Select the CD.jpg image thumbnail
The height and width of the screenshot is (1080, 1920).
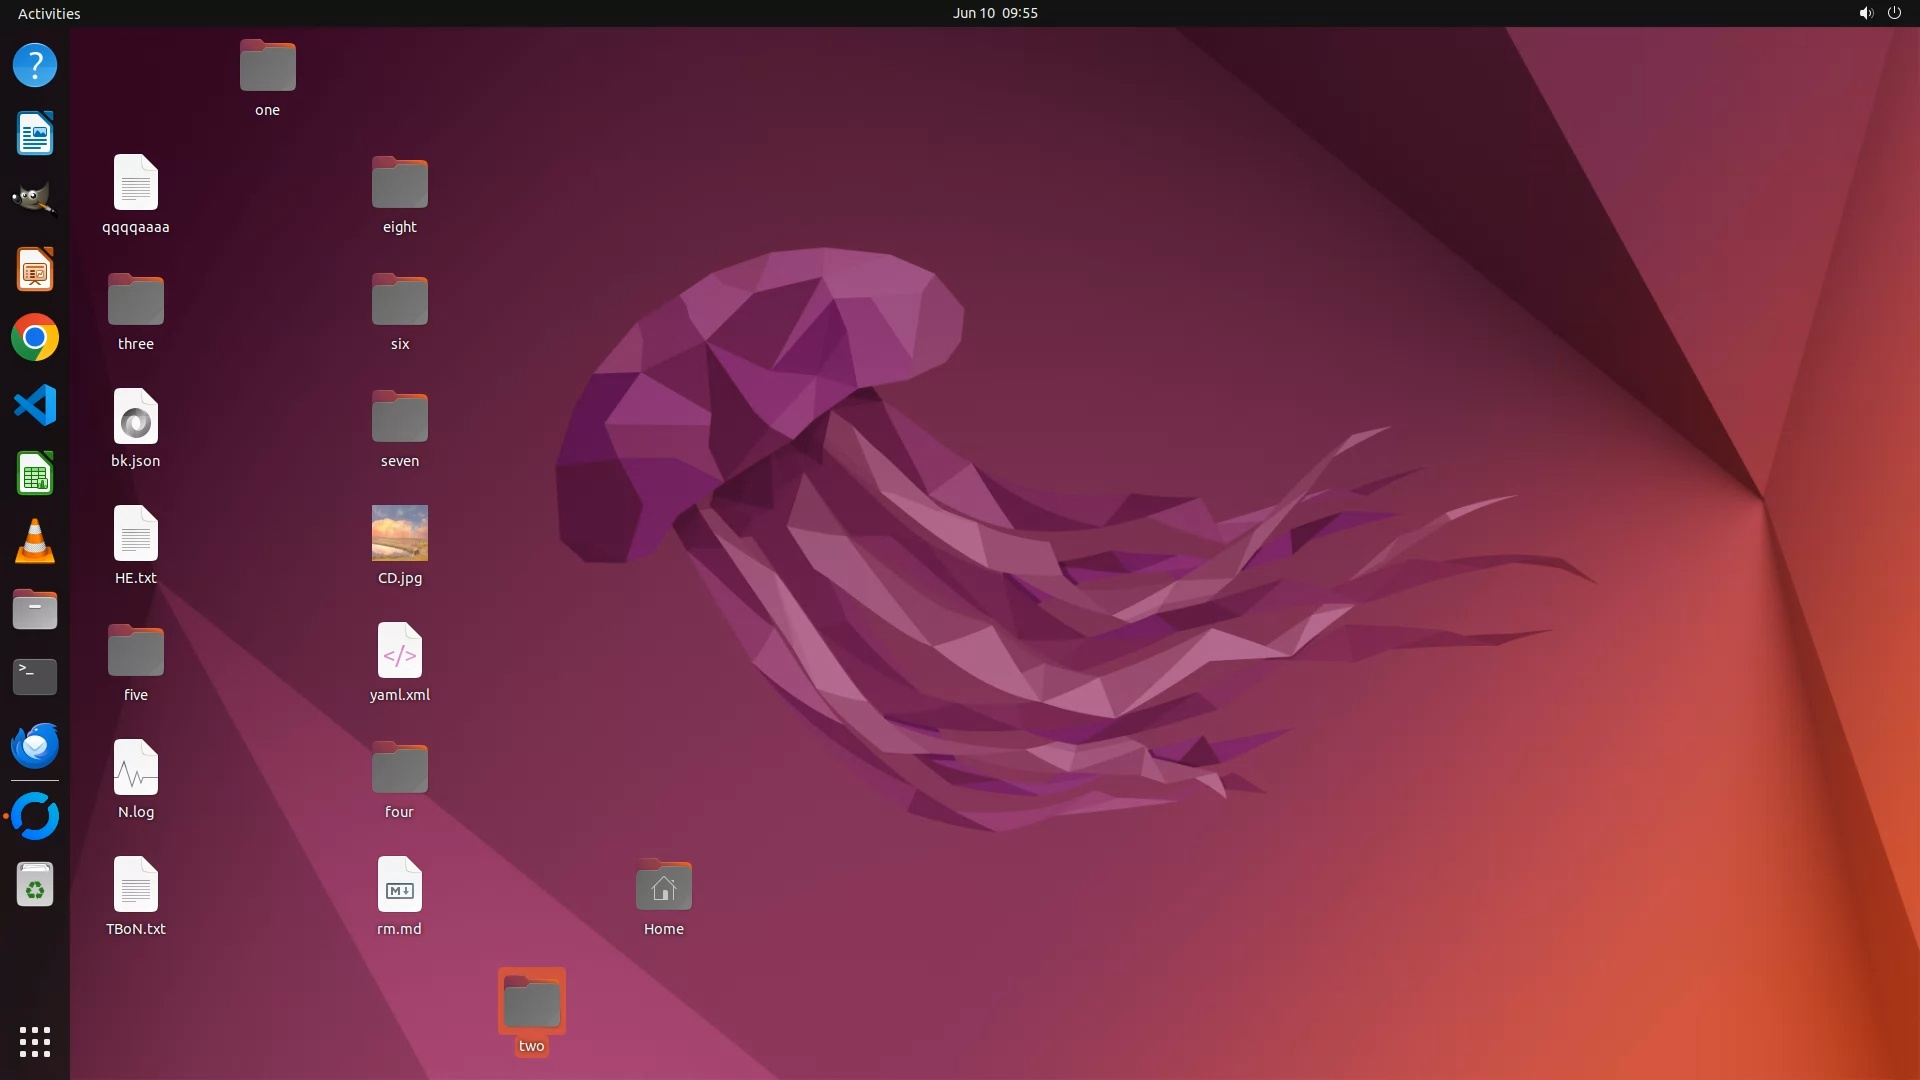click(399, 533)
